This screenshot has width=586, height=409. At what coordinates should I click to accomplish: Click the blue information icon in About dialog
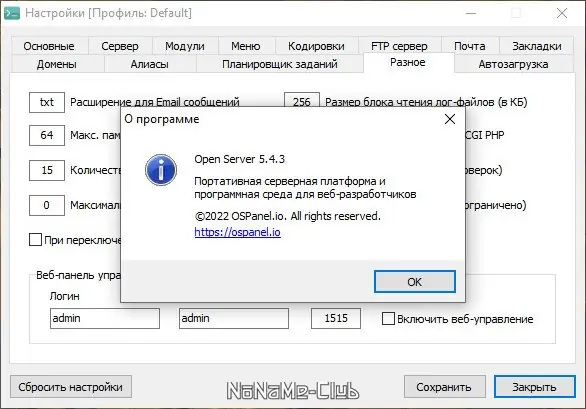pyautogui.click(x=161, y=170)
